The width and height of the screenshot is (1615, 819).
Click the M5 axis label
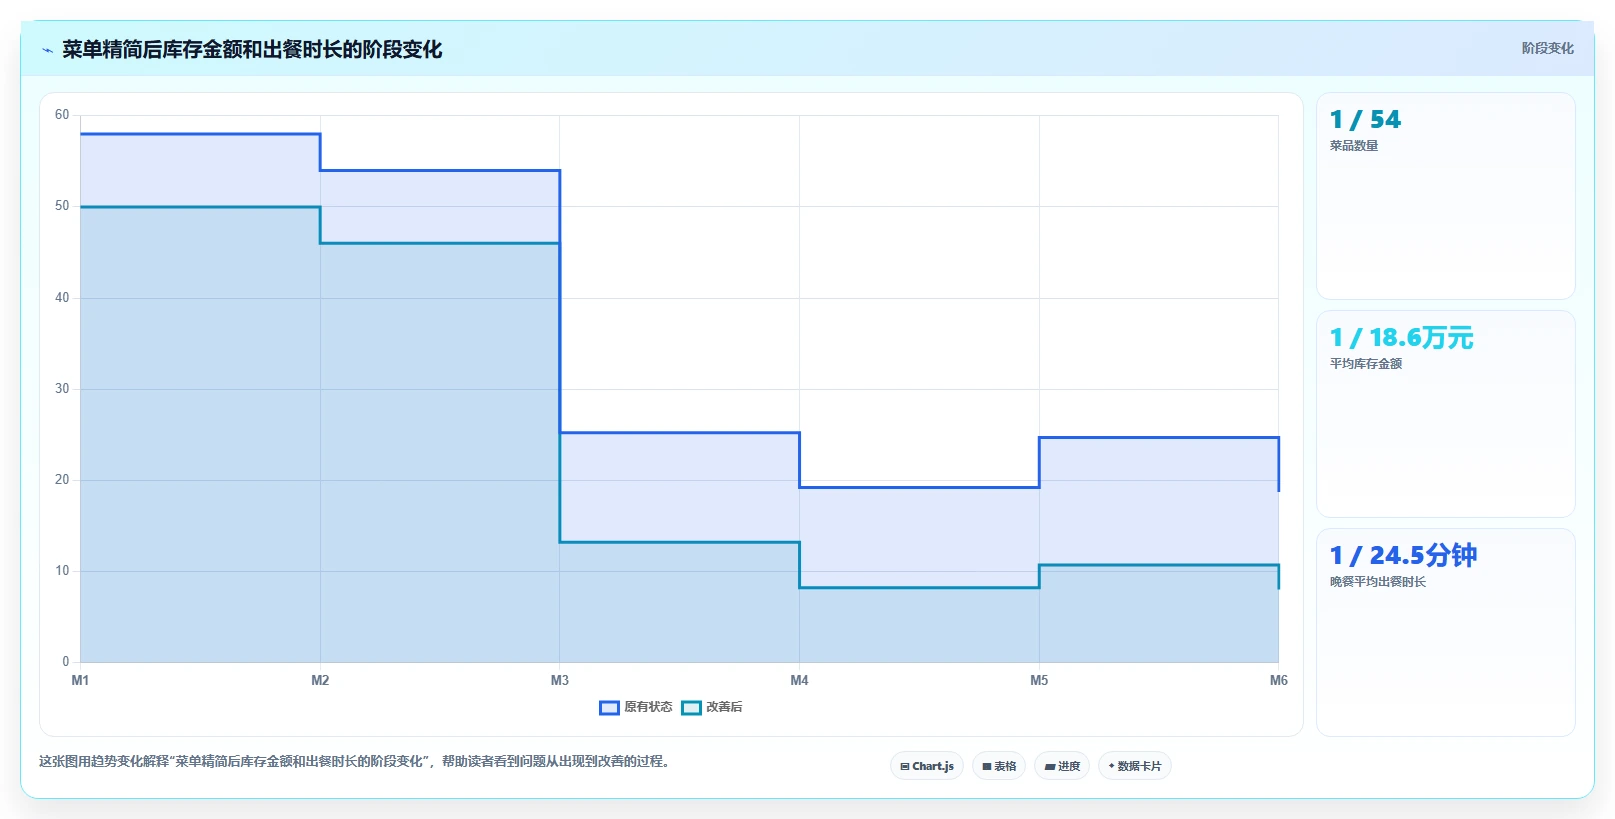pyautogui.click(x=1039, y=680)
